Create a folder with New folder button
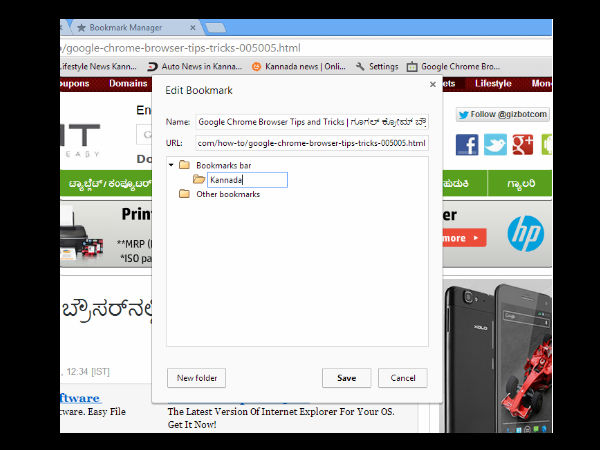600x450 pixels. click(196, 378)
